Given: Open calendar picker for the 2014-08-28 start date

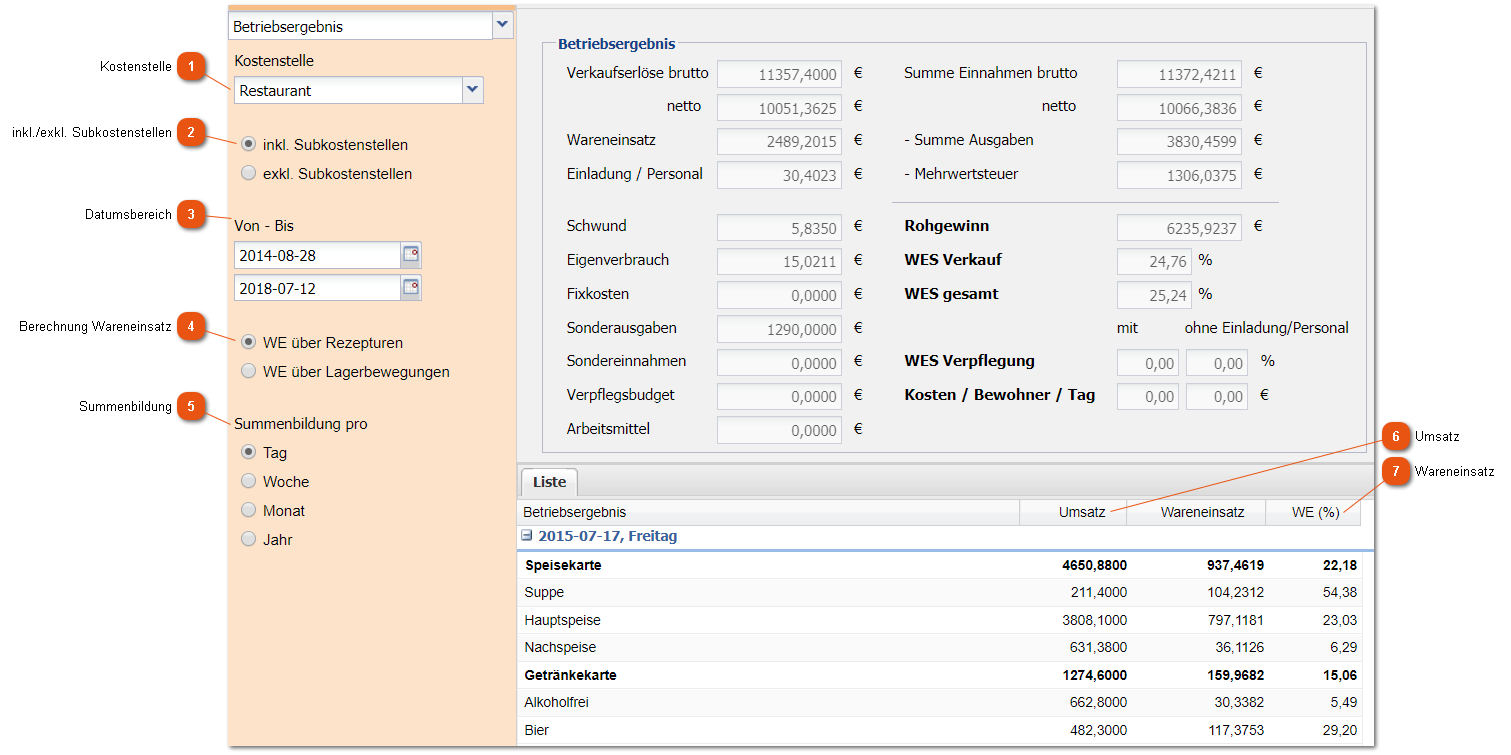Looking at the screenshot, I should tap(411, 255).
